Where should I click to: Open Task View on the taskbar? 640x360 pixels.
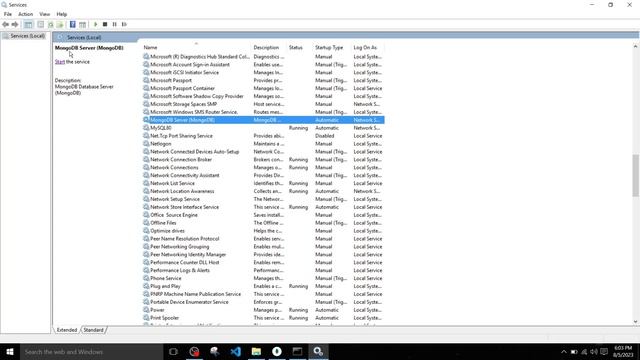pos(173,351)
